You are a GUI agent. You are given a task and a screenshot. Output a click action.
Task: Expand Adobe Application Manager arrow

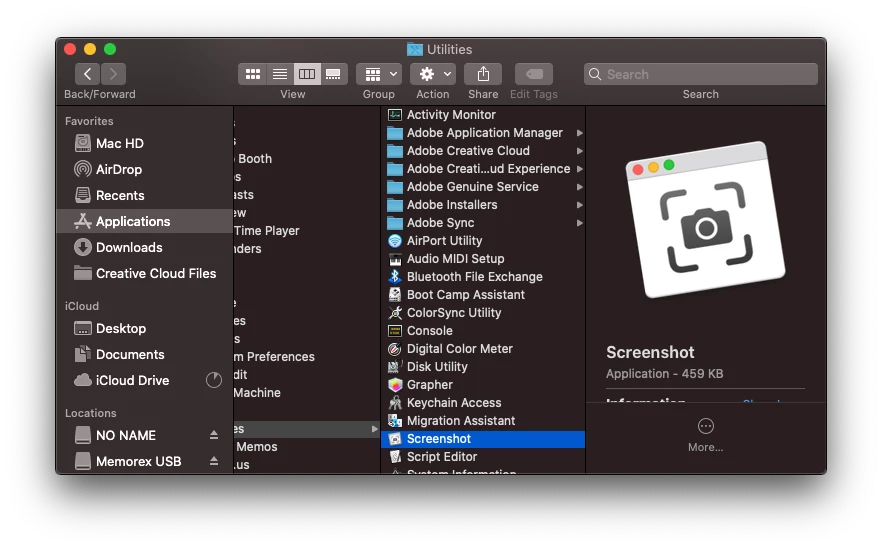click(579, 133)
